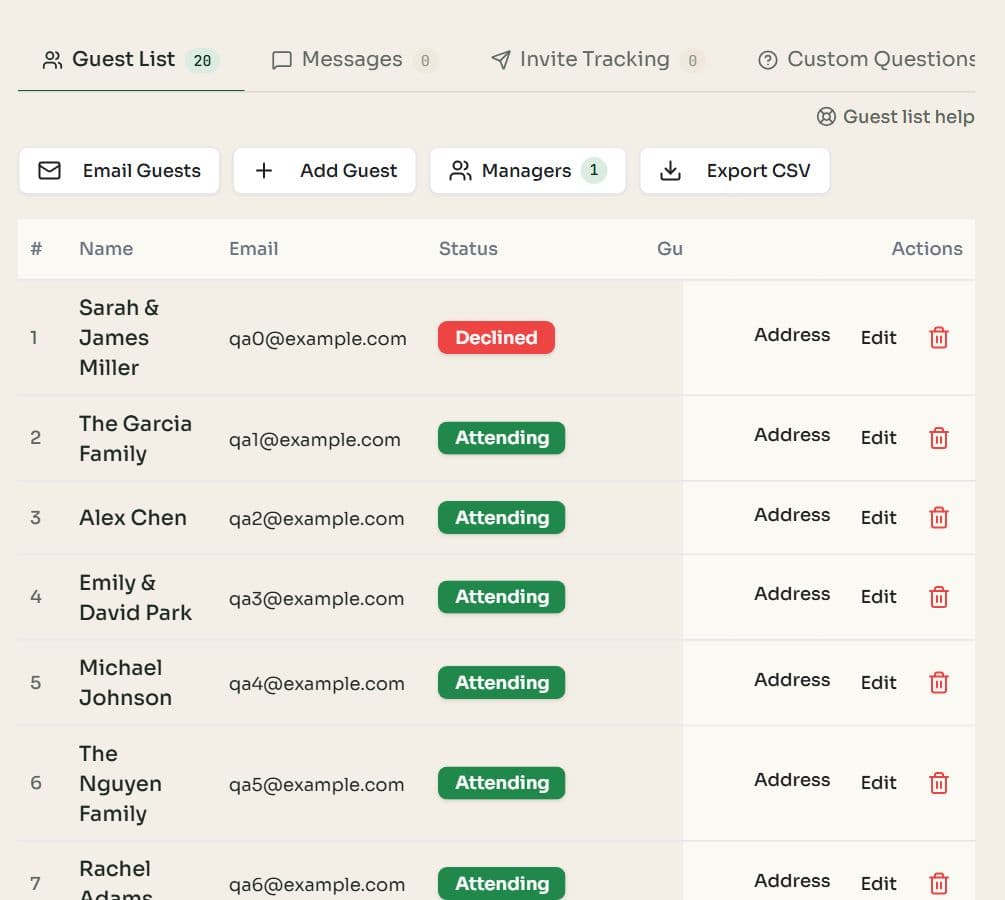Screen dimensions: 1005x900
Task: Edit the Michael Johnson entry
Action: click(878, 683)
